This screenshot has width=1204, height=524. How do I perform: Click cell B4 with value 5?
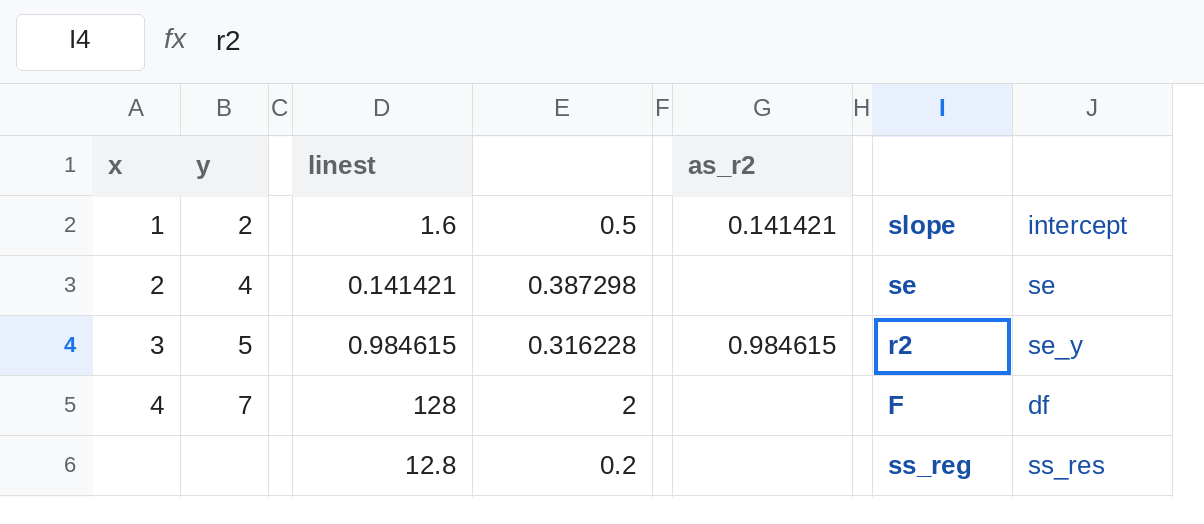click(x=224, y=345)
